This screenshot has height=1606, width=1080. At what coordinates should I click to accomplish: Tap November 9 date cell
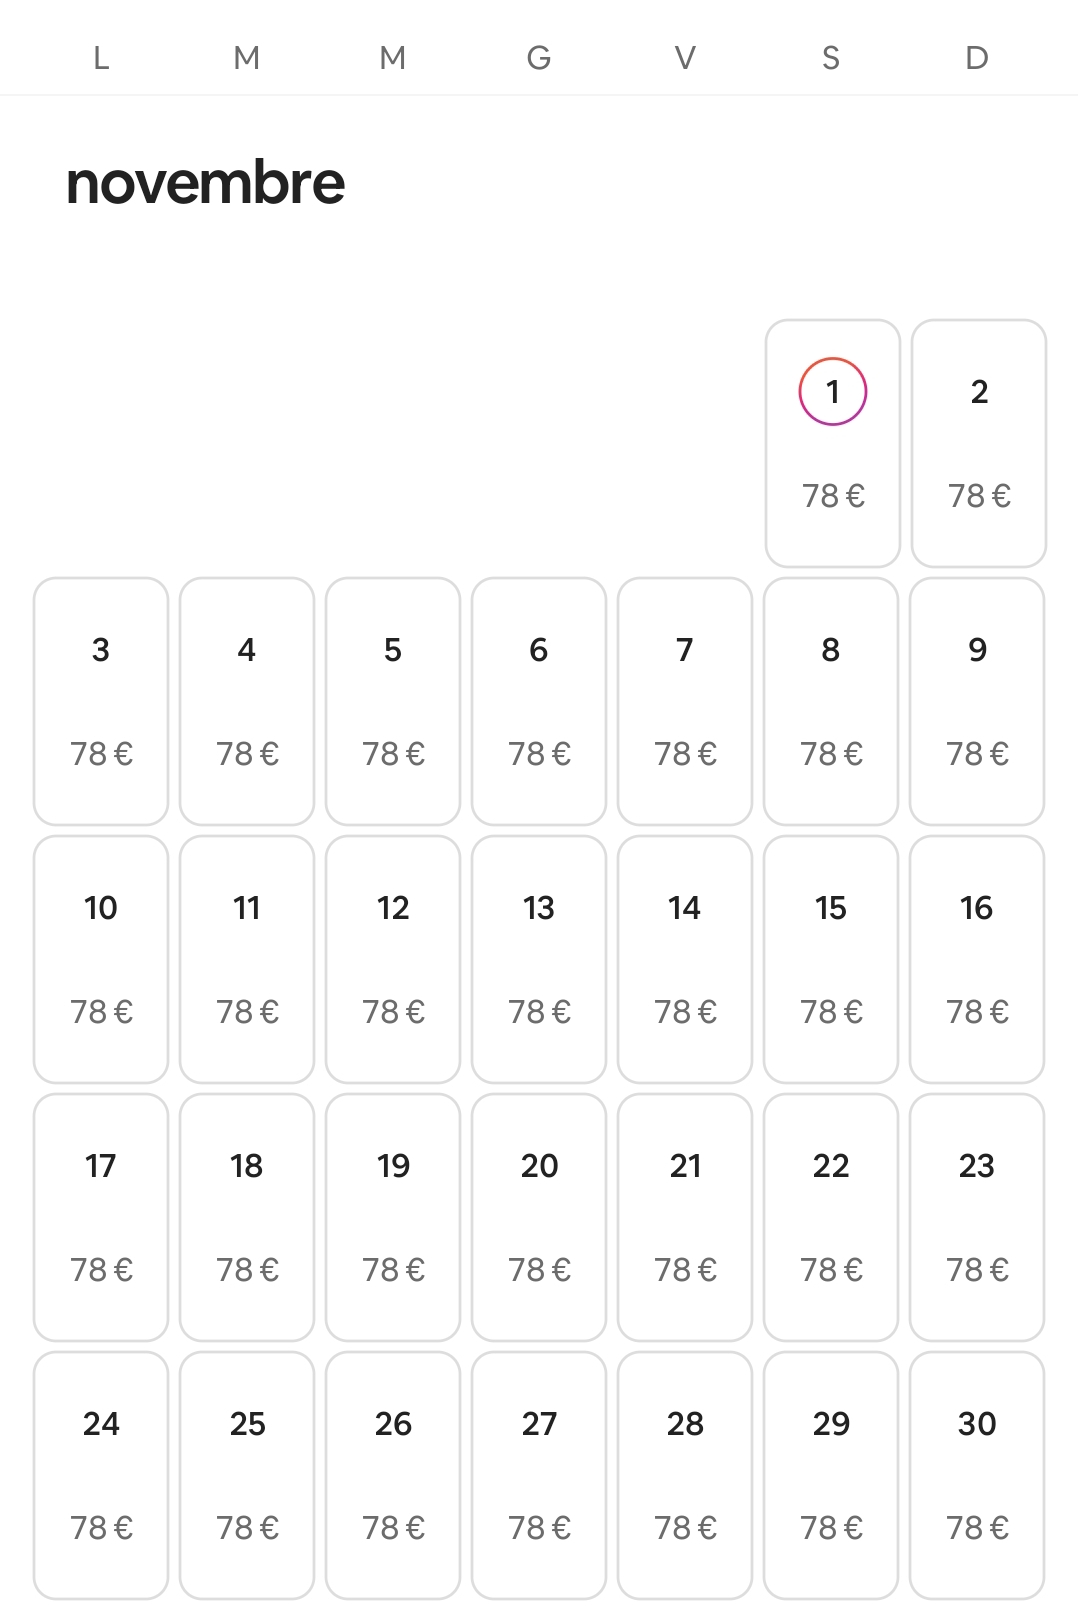click(977, 701)
